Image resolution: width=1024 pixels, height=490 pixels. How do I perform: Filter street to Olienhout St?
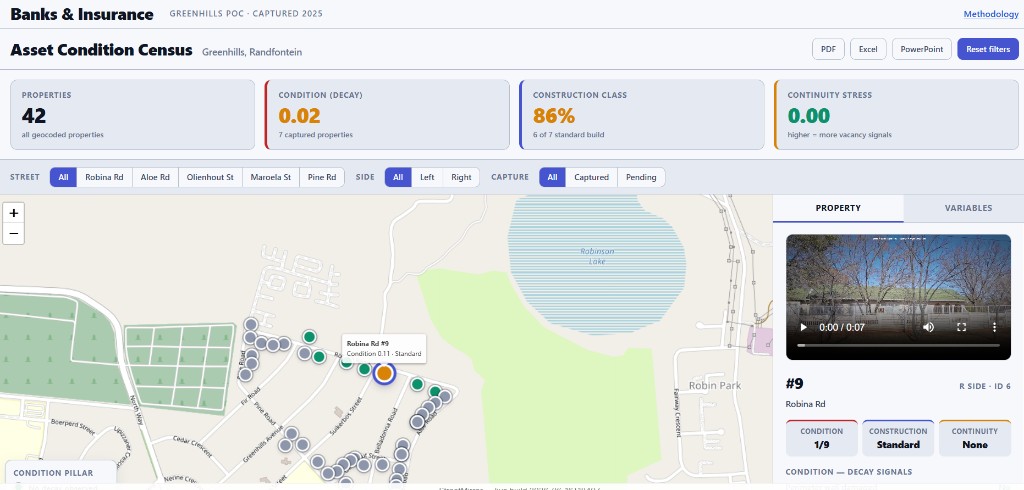coord(210,177)
